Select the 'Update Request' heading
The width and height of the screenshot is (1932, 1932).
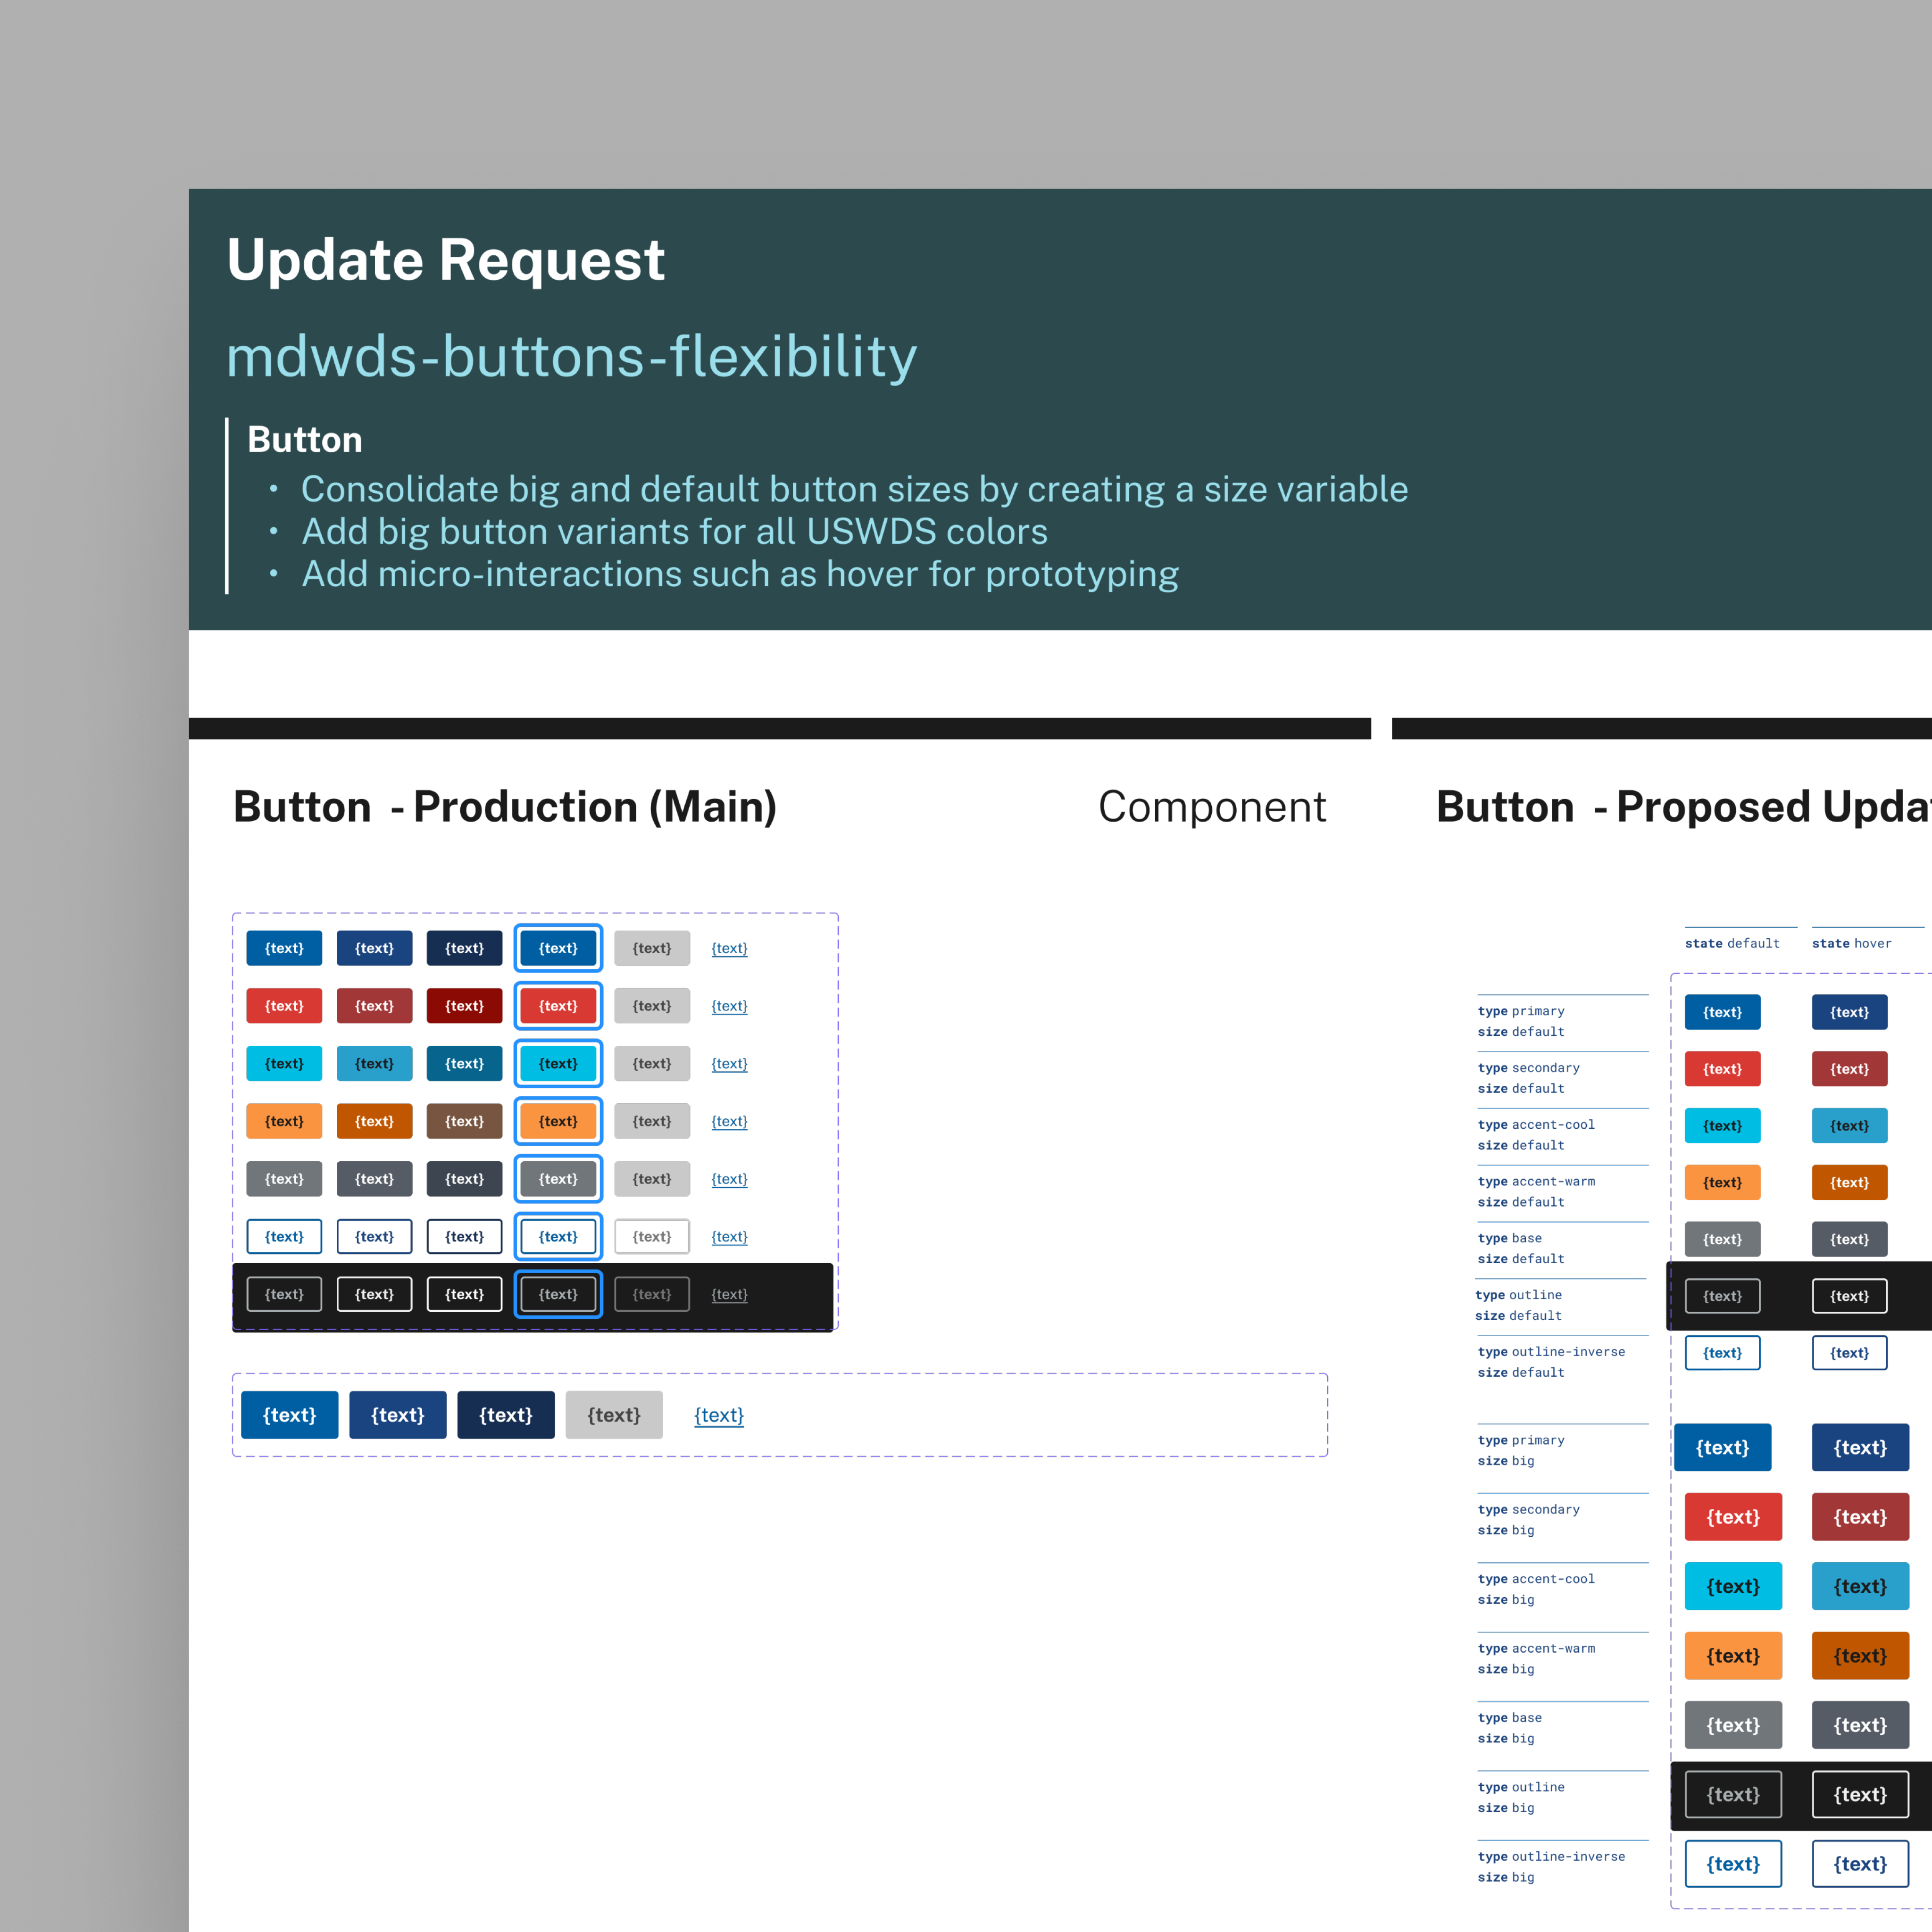coord(446,260)
